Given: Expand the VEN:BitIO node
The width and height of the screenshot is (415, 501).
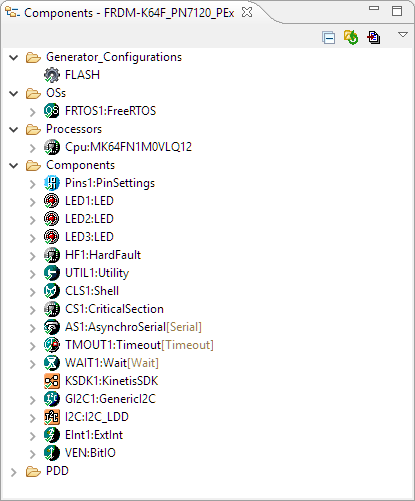Looking at the screenshot, I should [32, 454].
